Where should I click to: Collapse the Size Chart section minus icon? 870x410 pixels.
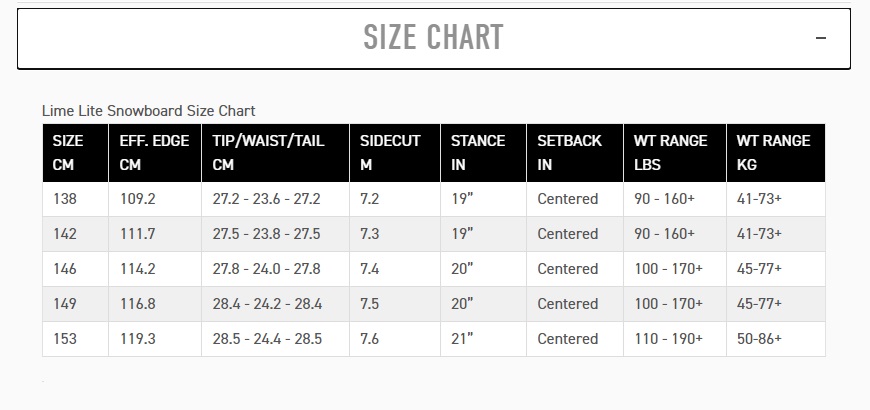point(821,38)
